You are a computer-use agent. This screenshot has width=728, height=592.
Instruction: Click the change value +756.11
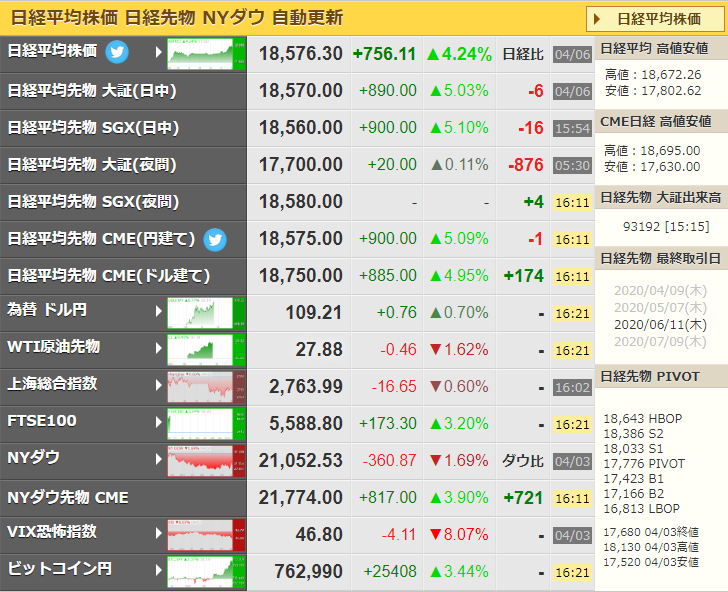pyautogui.click(x=384, y=54)
